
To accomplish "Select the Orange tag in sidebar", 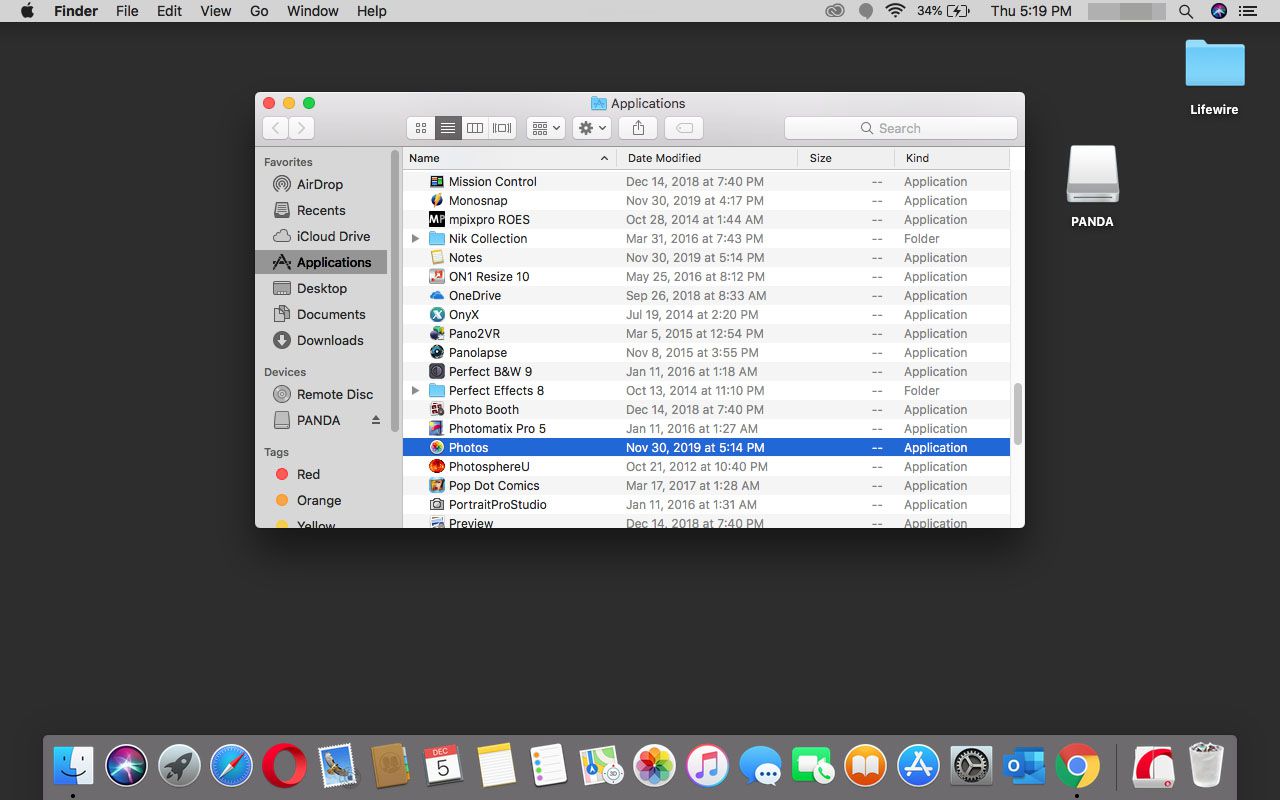I will pyautogui.click(x=321, y=500).
